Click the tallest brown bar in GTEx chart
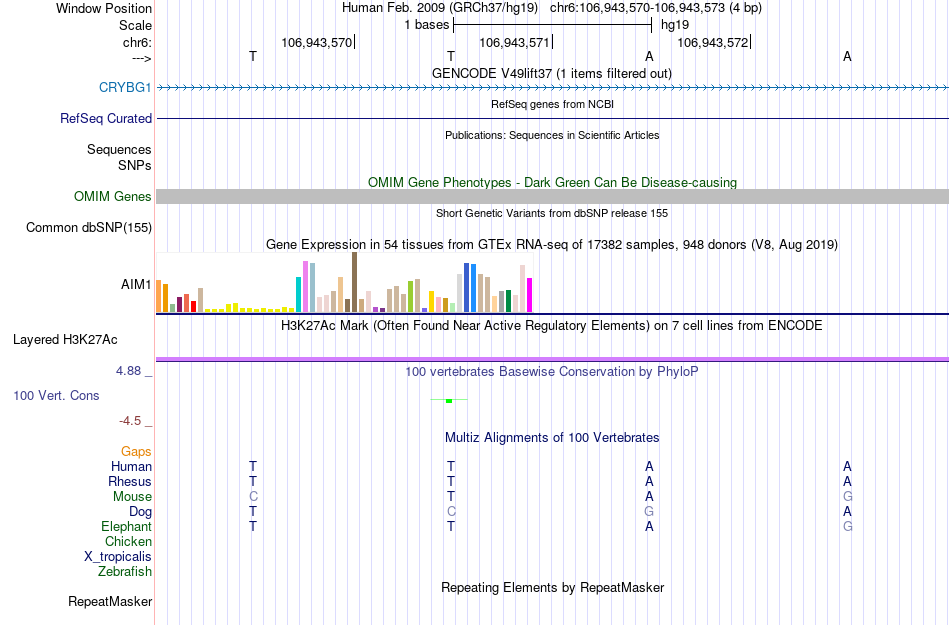The width and height of the screenshot is (950, 625). [x=354, y=282]
